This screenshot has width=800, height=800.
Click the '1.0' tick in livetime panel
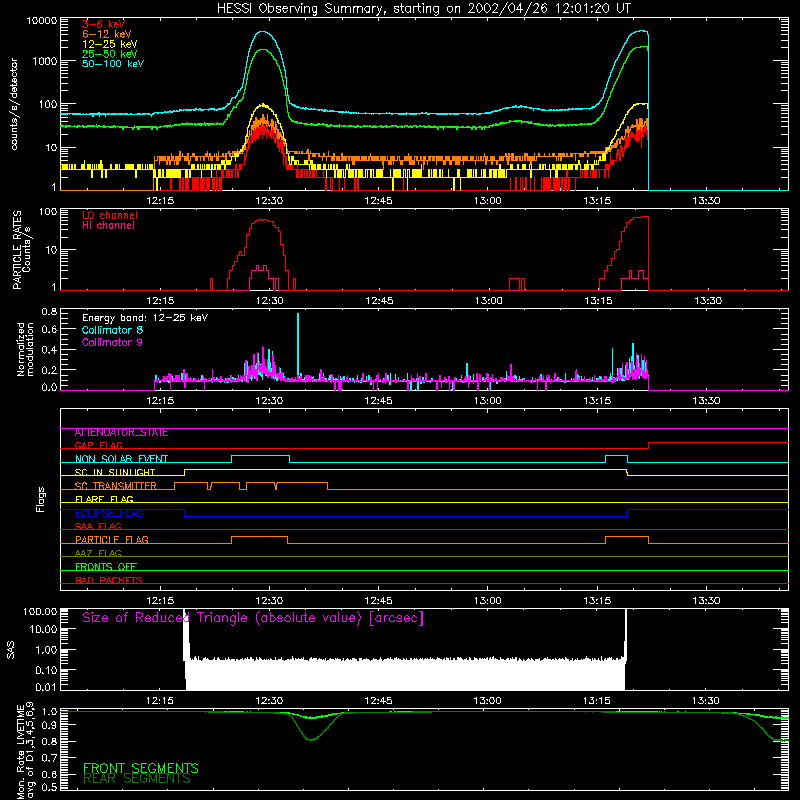pos(49,712)
